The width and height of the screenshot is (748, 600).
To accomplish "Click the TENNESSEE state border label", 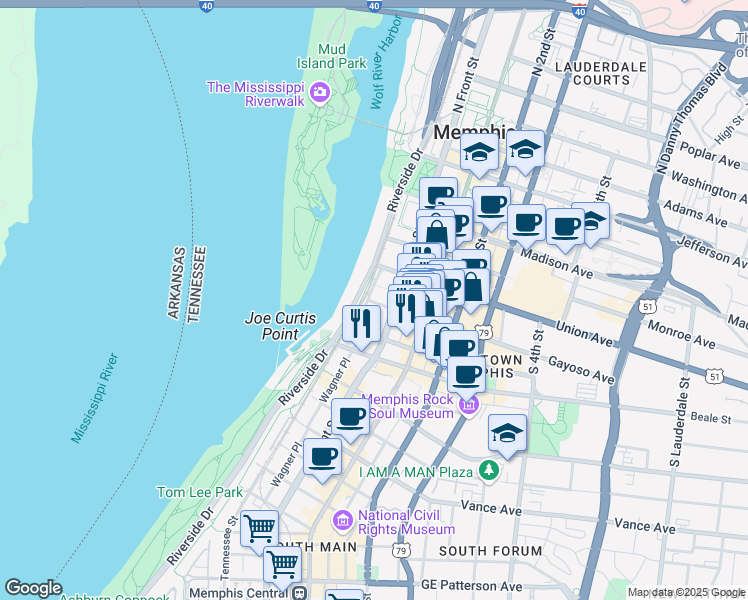I will point(197,284).
